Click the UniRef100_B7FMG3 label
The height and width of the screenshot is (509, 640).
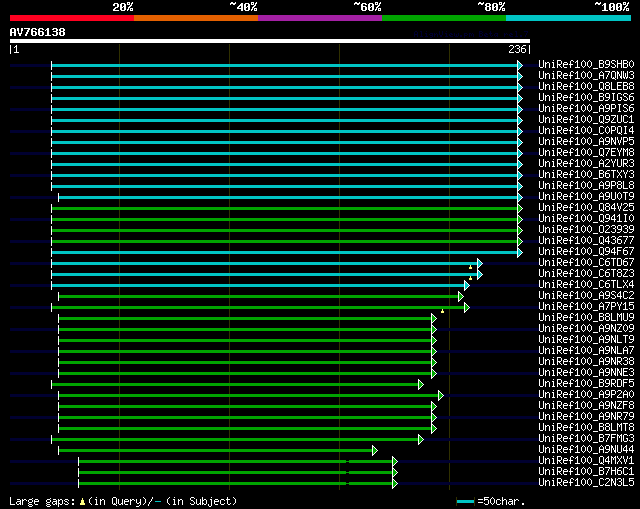coord(586,439)
